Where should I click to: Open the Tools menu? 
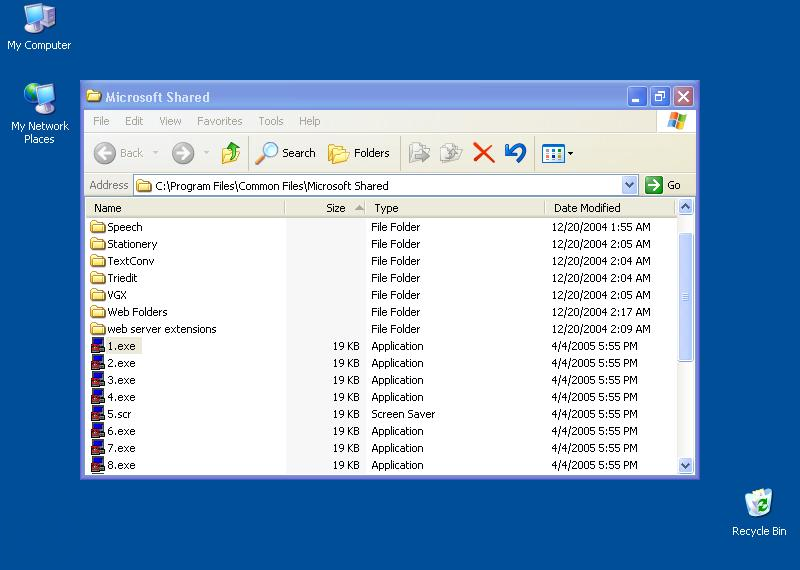[270, 121]
